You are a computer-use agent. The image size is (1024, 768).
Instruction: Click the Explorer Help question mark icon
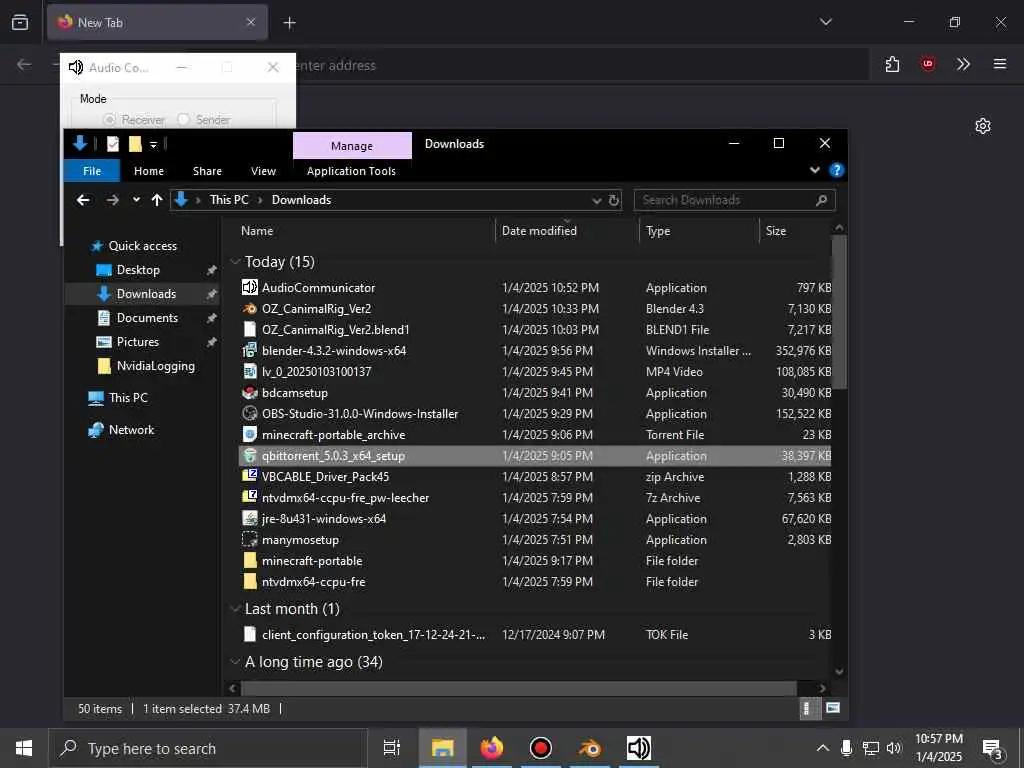point(837,170)
